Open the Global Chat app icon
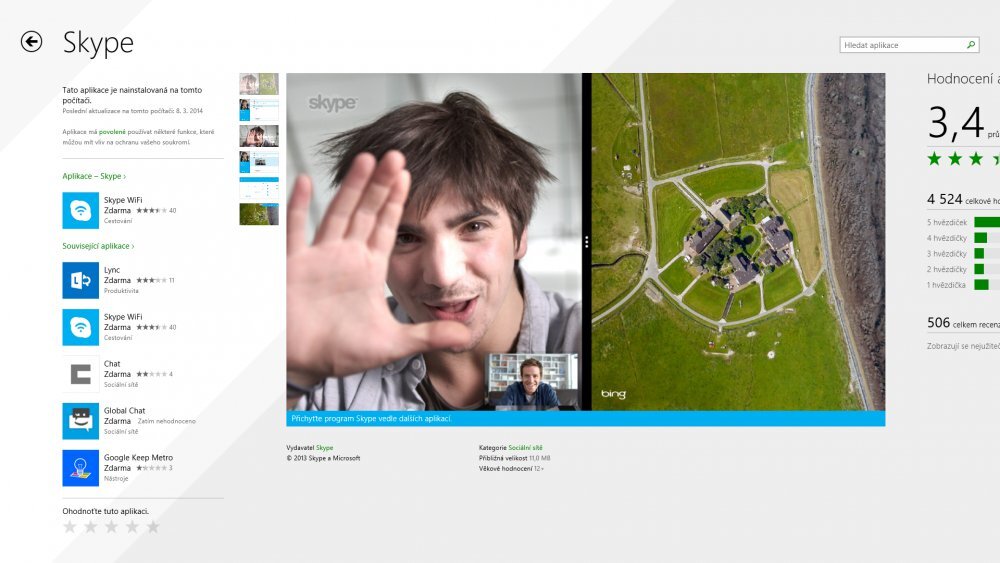The image size is (1000, 563). click(x=80, y=421)
